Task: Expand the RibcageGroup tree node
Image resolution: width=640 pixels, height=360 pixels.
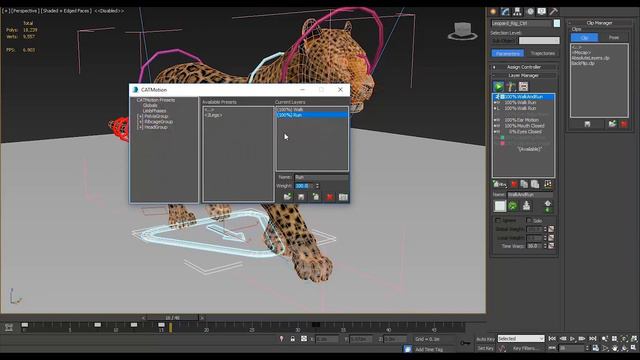Action: click(140, 122)
